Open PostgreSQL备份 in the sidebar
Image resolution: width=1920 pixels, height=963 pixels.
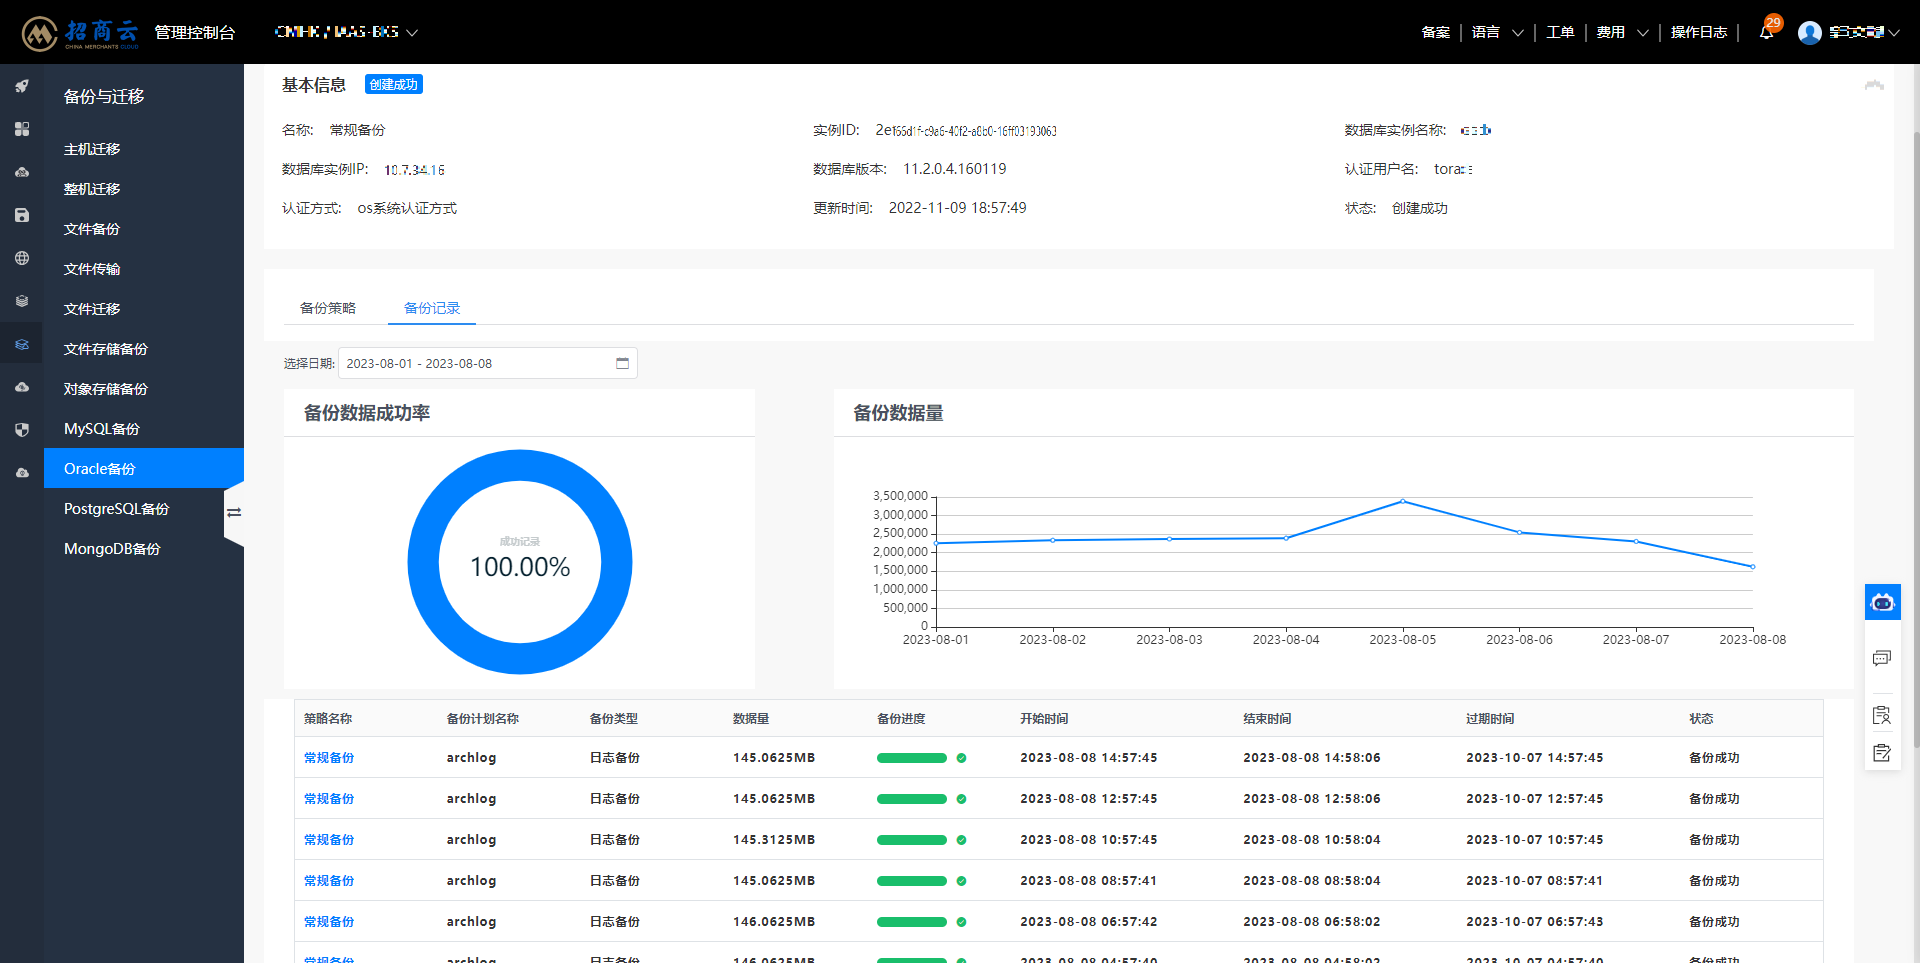(117, 509)
